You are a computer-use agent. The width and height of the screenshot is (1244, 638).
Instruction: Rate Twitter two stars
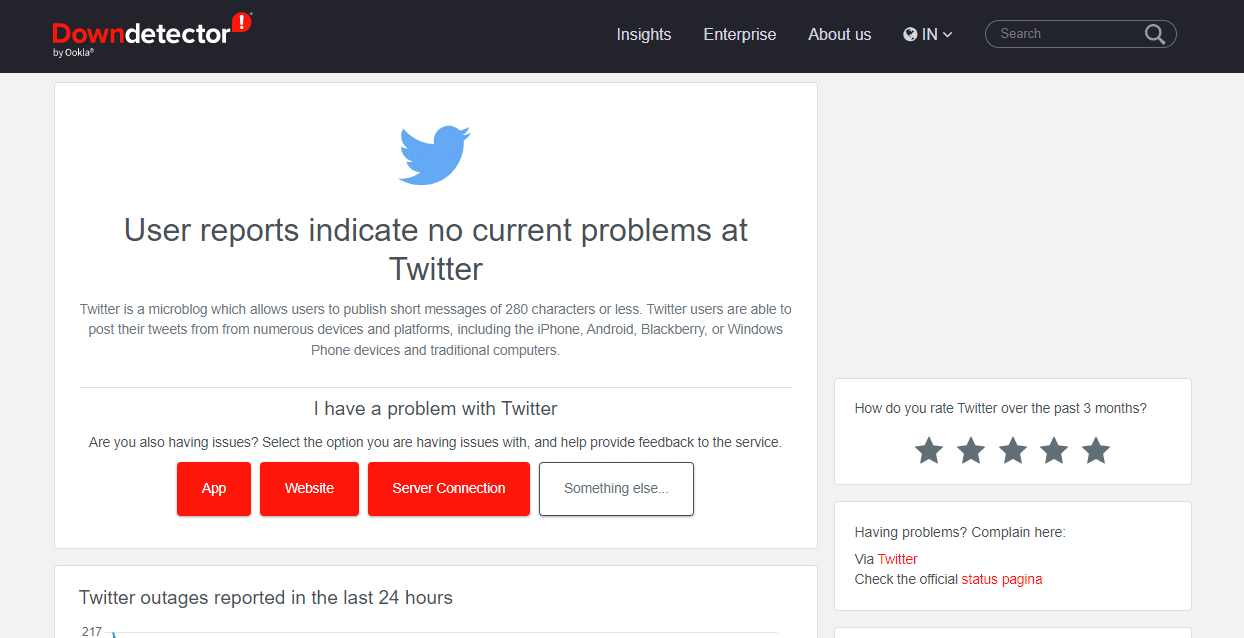[x=971, y=451]
